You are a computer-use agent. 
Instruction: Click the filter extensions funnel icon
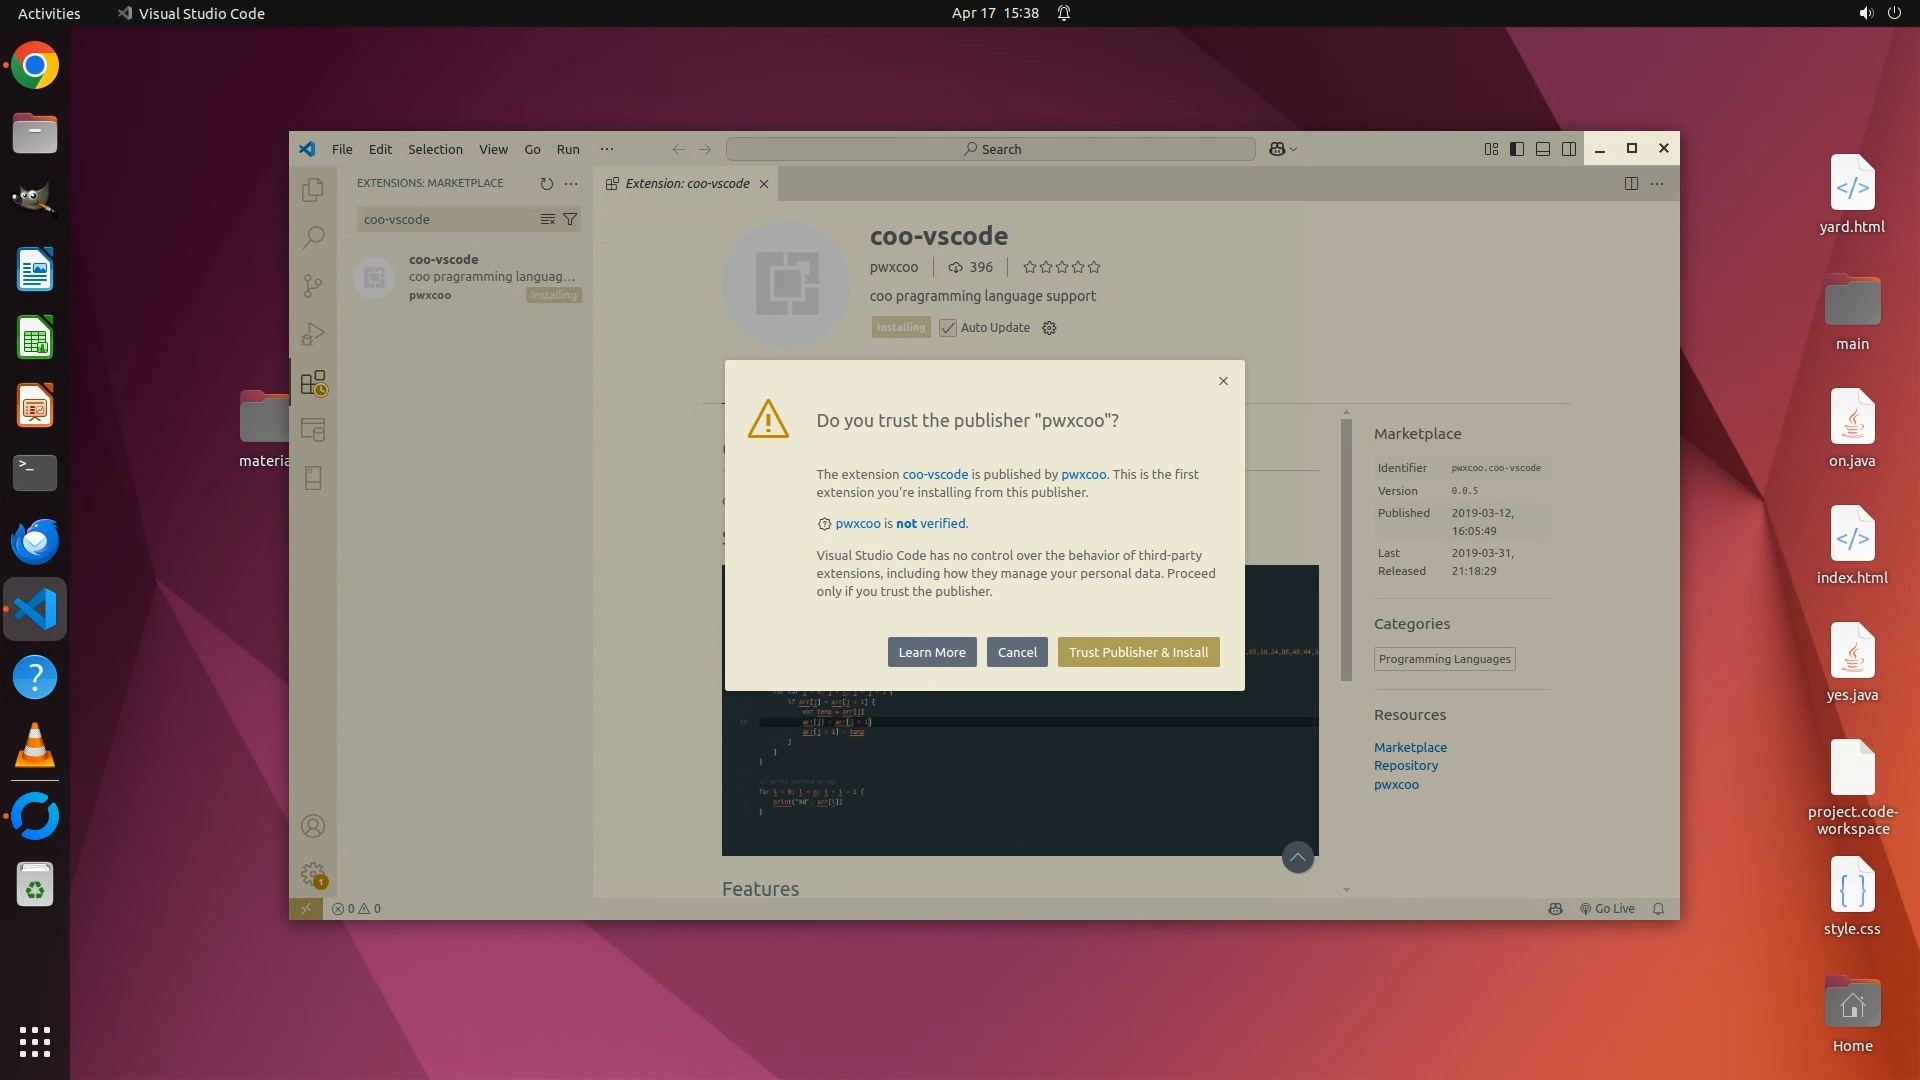pyautogui.click(x=570, y=219)
